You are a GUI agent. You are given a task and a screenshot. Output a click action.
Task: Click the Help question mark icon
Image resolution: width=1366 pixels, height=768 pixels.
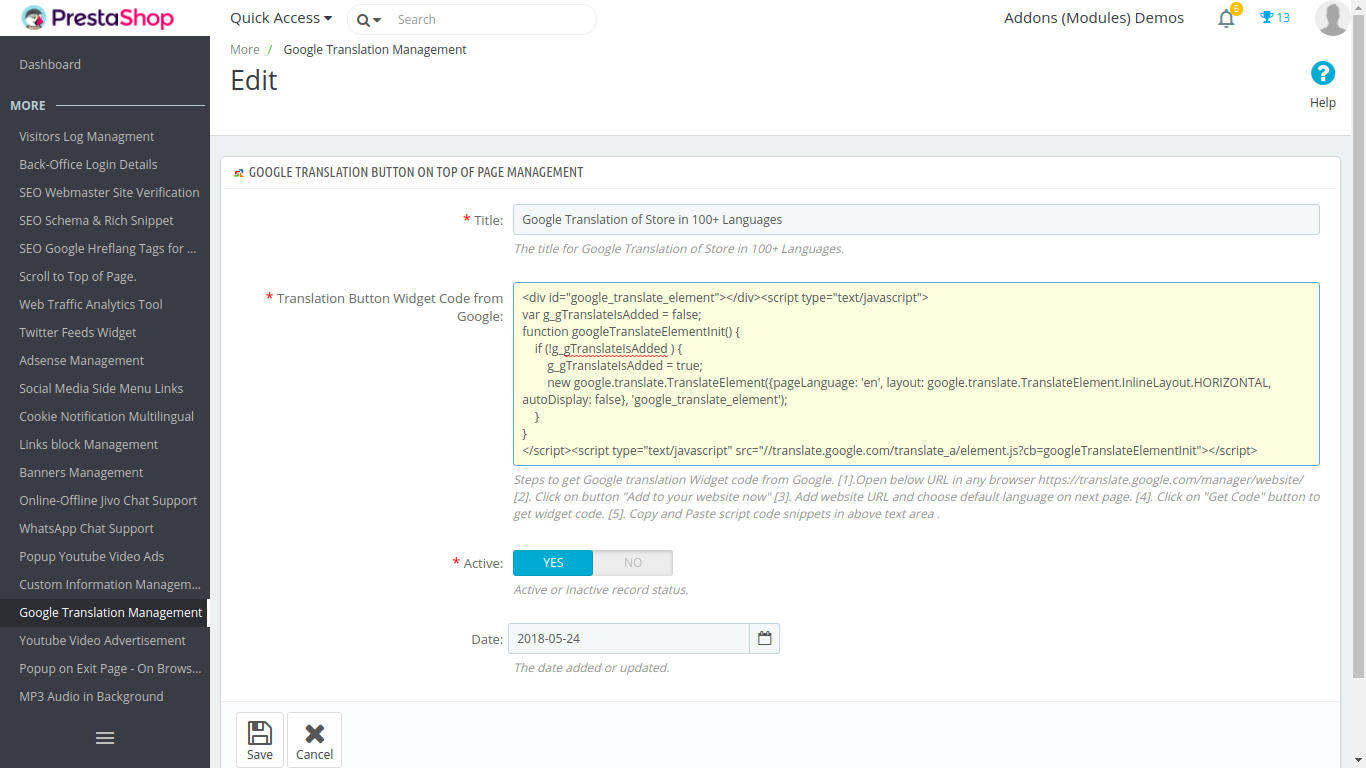[1323, 73]
